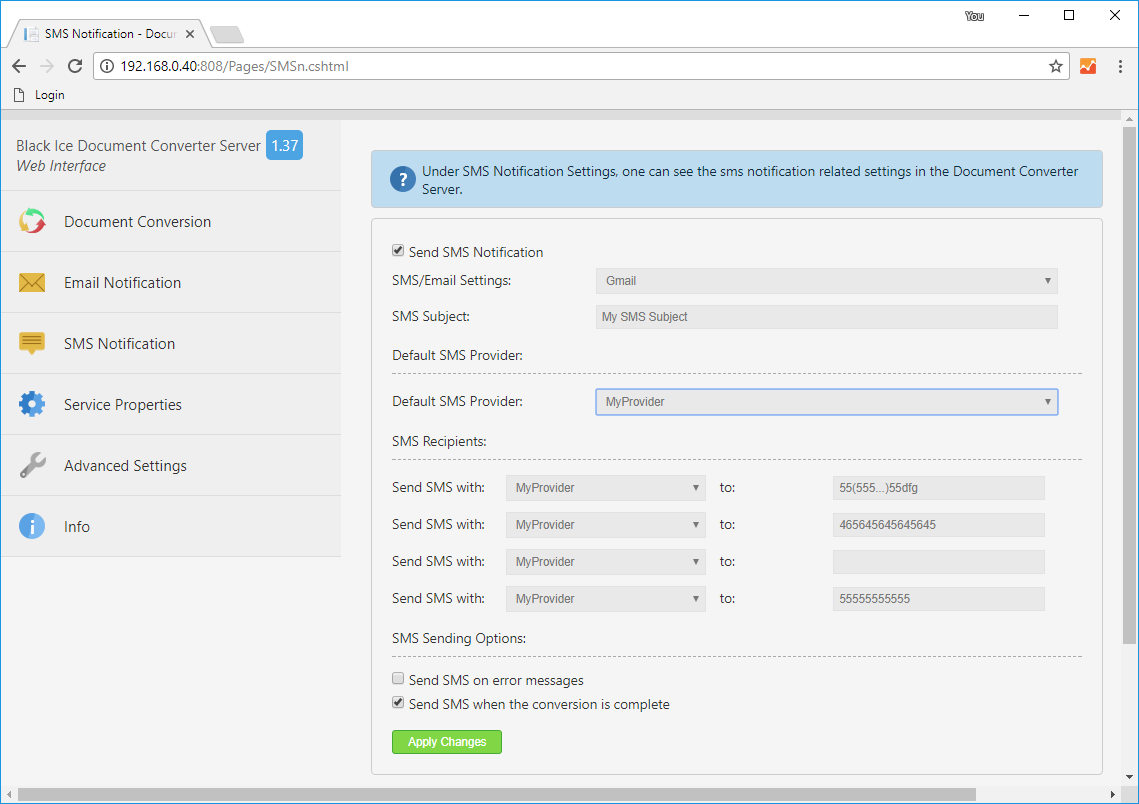
Task: Expand the Default SMS Provider dropdown
Action: point(826,401)
